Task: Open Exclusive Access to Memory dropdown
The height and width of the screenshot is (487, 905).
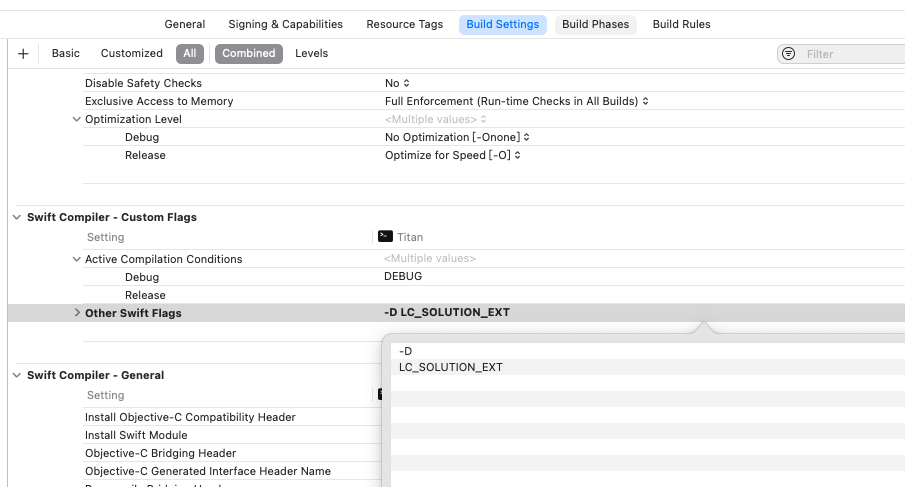Action: pos(517,101)
